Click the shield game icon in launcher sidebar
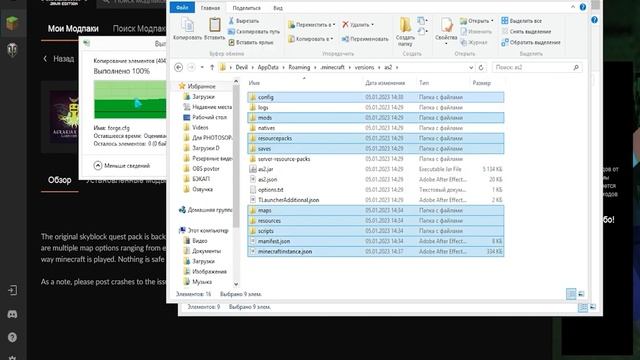Viewport: 640px width, 360px height. pos(12,50)
